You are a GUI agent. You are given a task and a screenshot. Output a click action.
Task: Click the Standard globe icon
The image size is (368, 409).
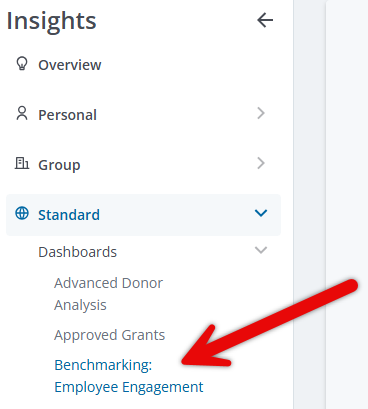(x=22, y=213)
